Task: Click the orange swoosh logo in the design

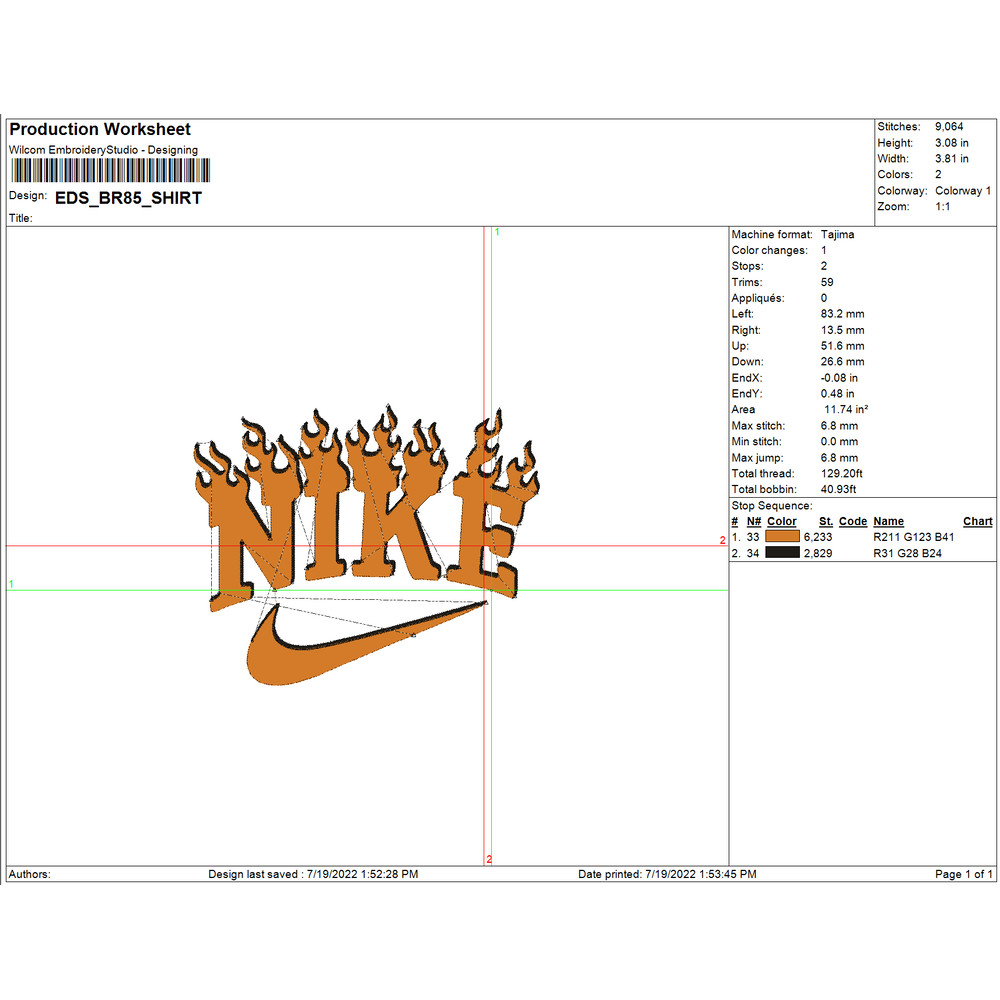Action: [x=330, y=652]
